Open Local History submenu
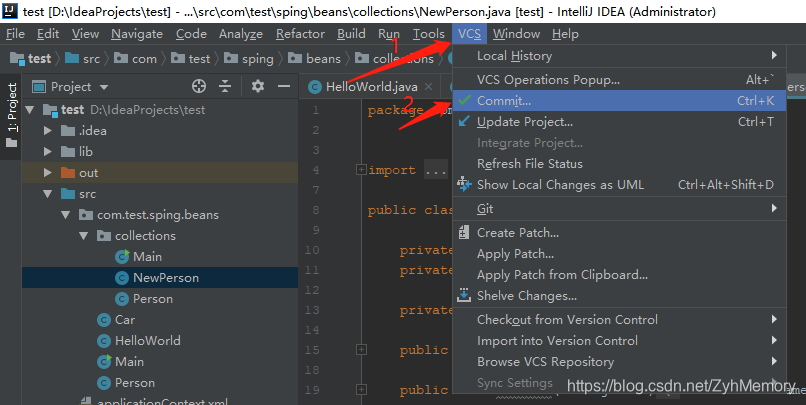 [x=619, y=56]
